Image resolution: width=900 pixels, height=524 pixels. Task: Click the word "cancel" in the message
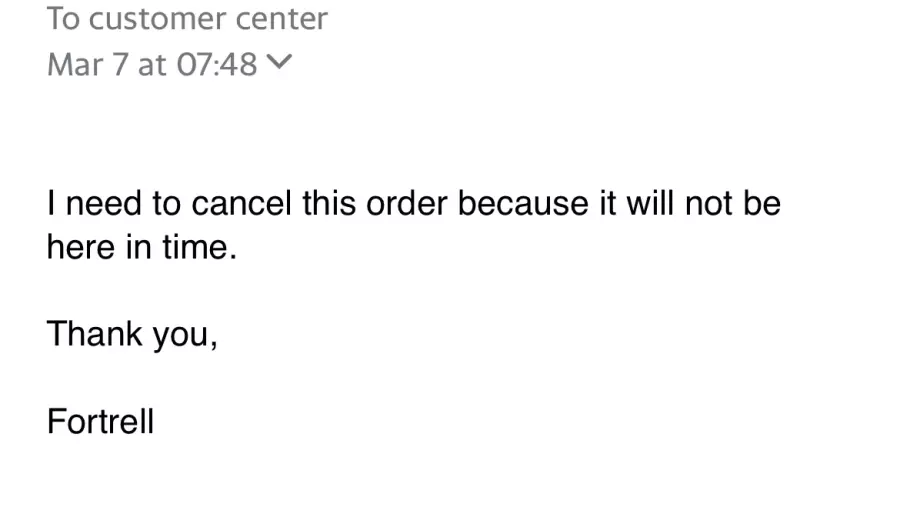pyautogui.click(x=241, y=203)
